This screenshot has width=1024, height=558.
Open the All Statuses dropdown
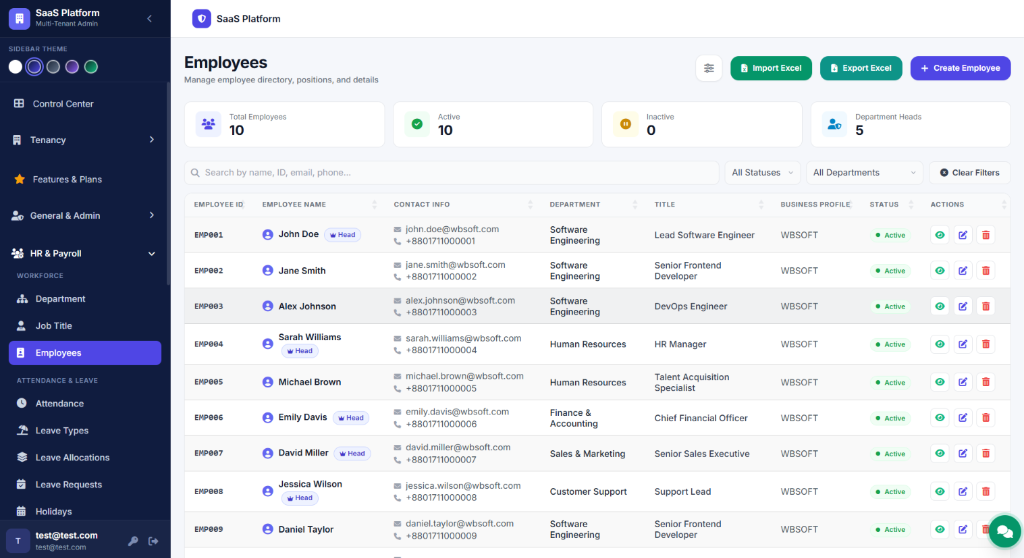click(762, 172)
